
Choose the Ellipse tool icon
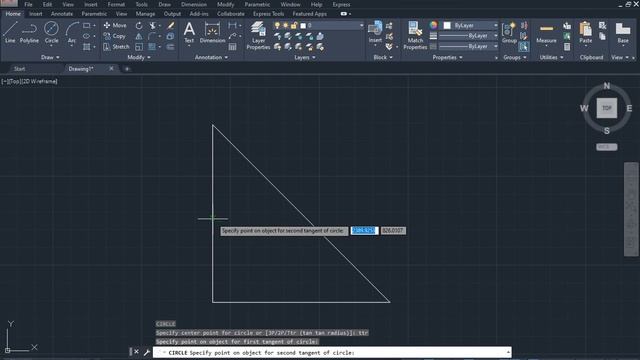point(86,36)
